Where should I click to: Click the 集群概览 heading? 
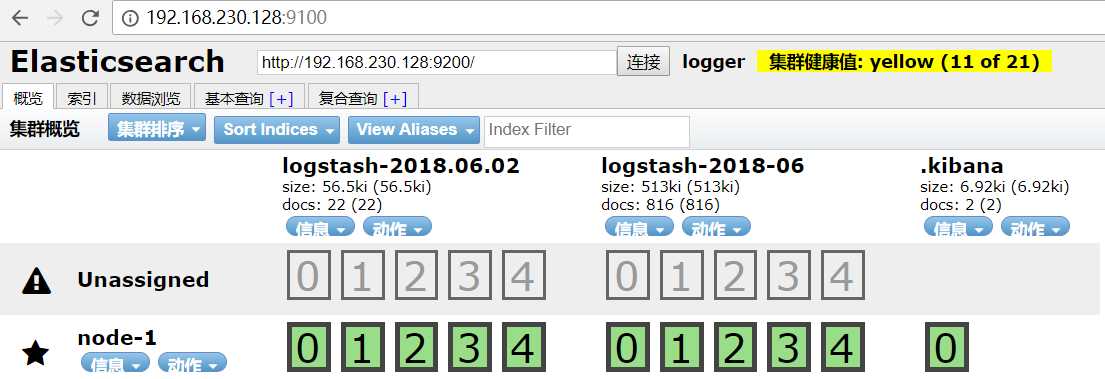(x=44, y=130)
